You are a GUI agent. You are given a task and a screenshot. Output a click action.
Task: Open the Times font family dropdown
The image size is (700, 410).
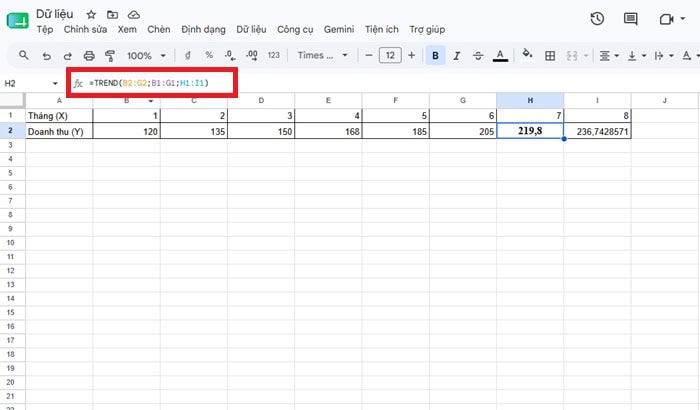click(x=322, y=55)
